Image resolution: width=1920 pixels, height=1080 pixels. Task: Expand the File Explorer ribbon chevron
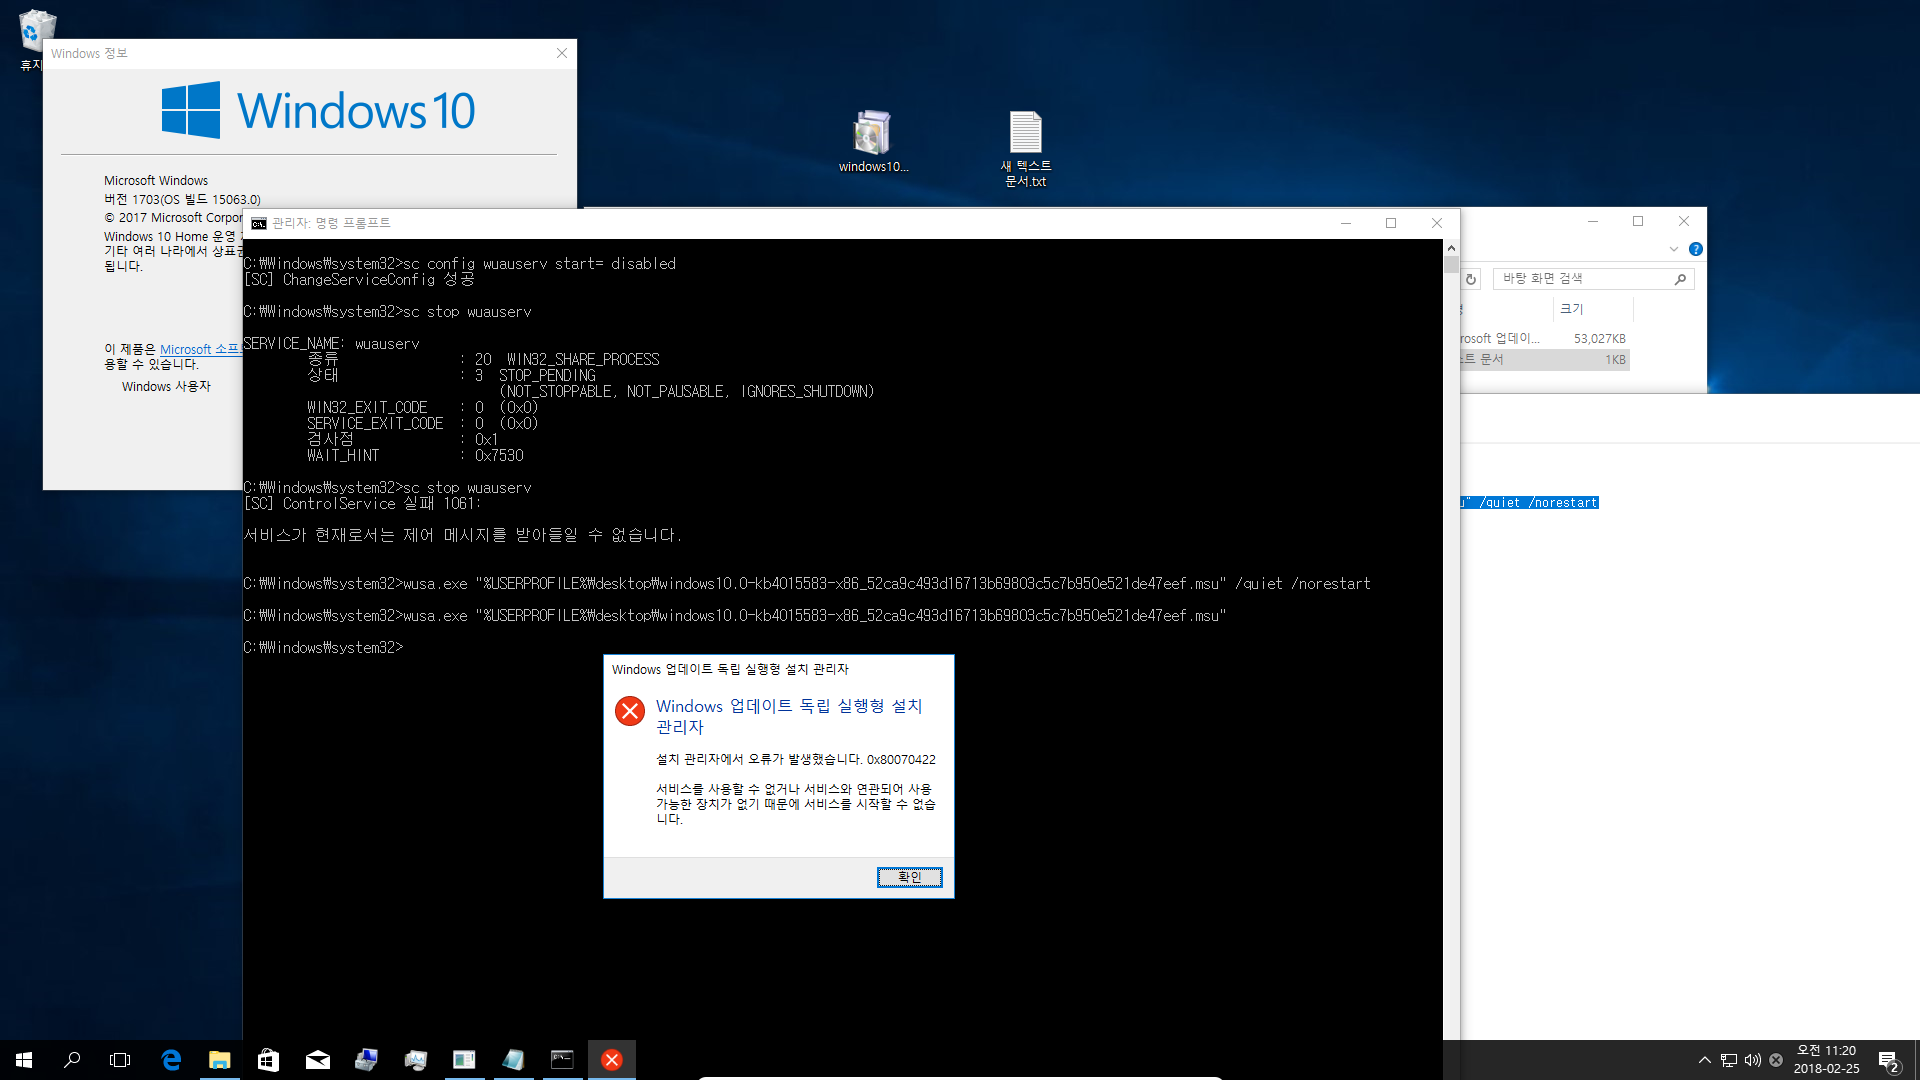(1674, 249)
